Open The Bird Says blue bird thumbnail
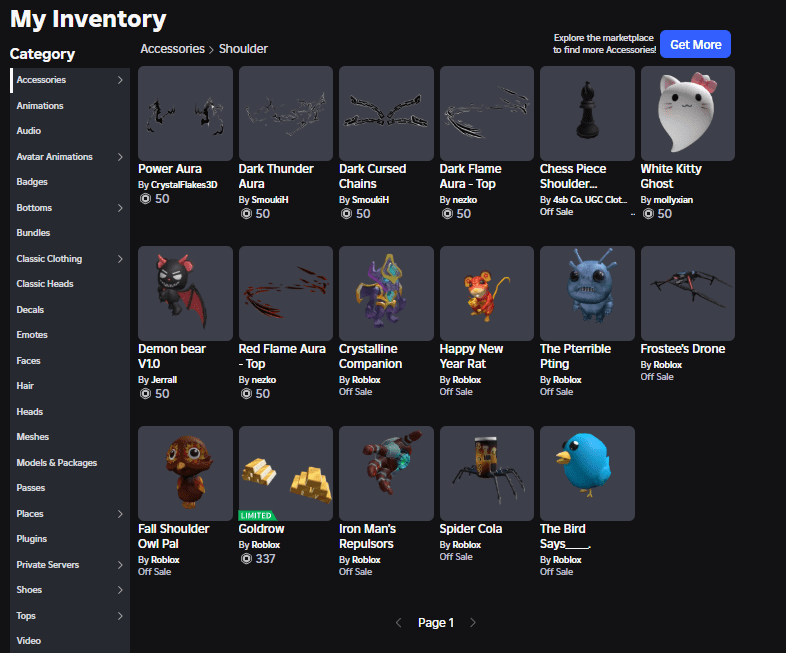This screenshot has width=786, height=653. [587, 473]
